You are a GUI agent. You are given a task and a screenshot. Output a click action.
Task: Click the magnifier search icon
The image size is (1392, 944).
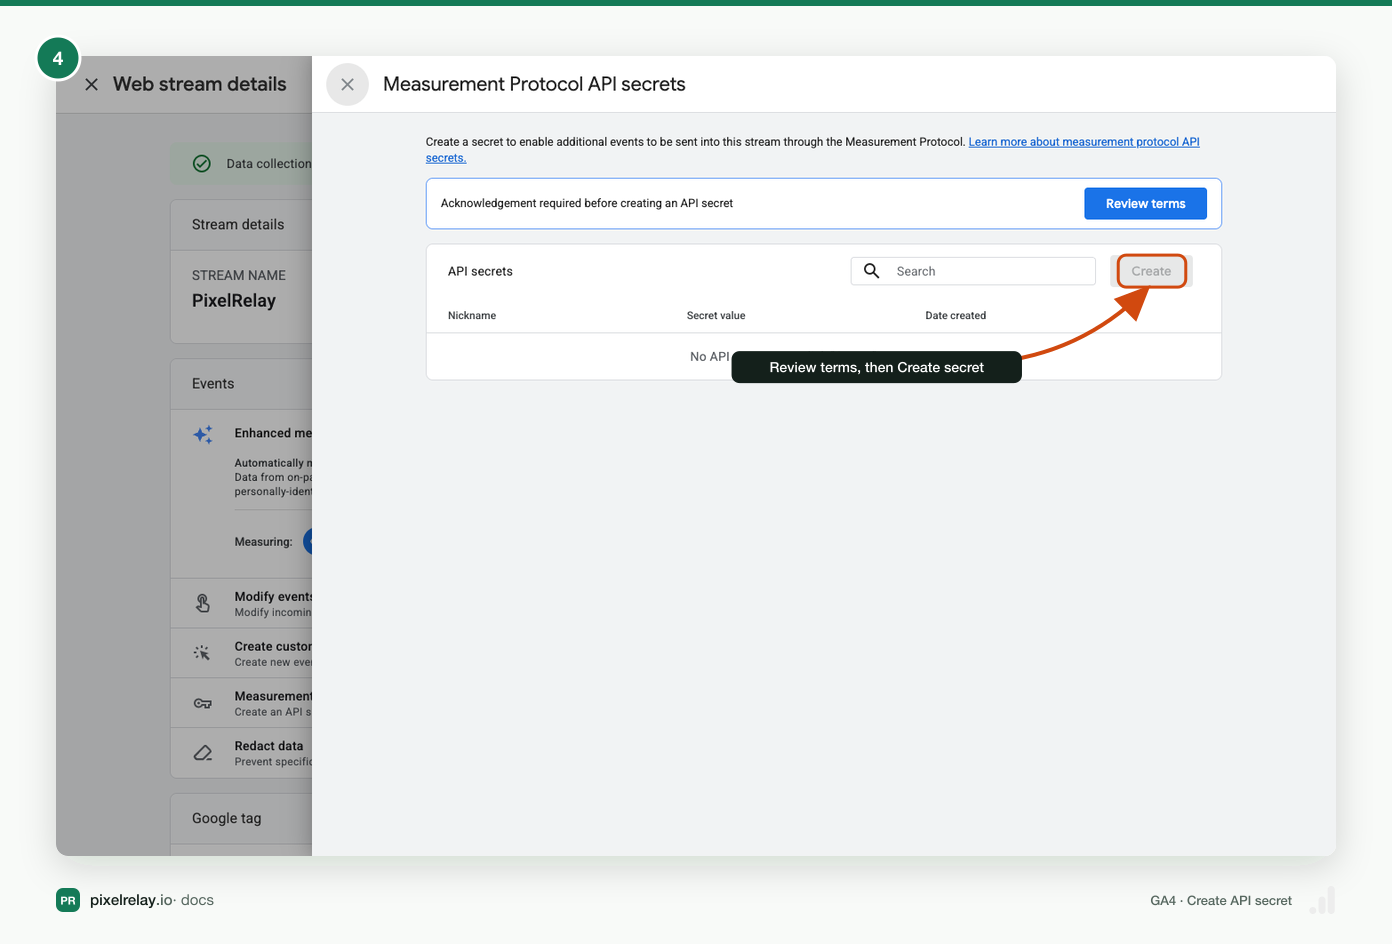(x=872, y=271)
